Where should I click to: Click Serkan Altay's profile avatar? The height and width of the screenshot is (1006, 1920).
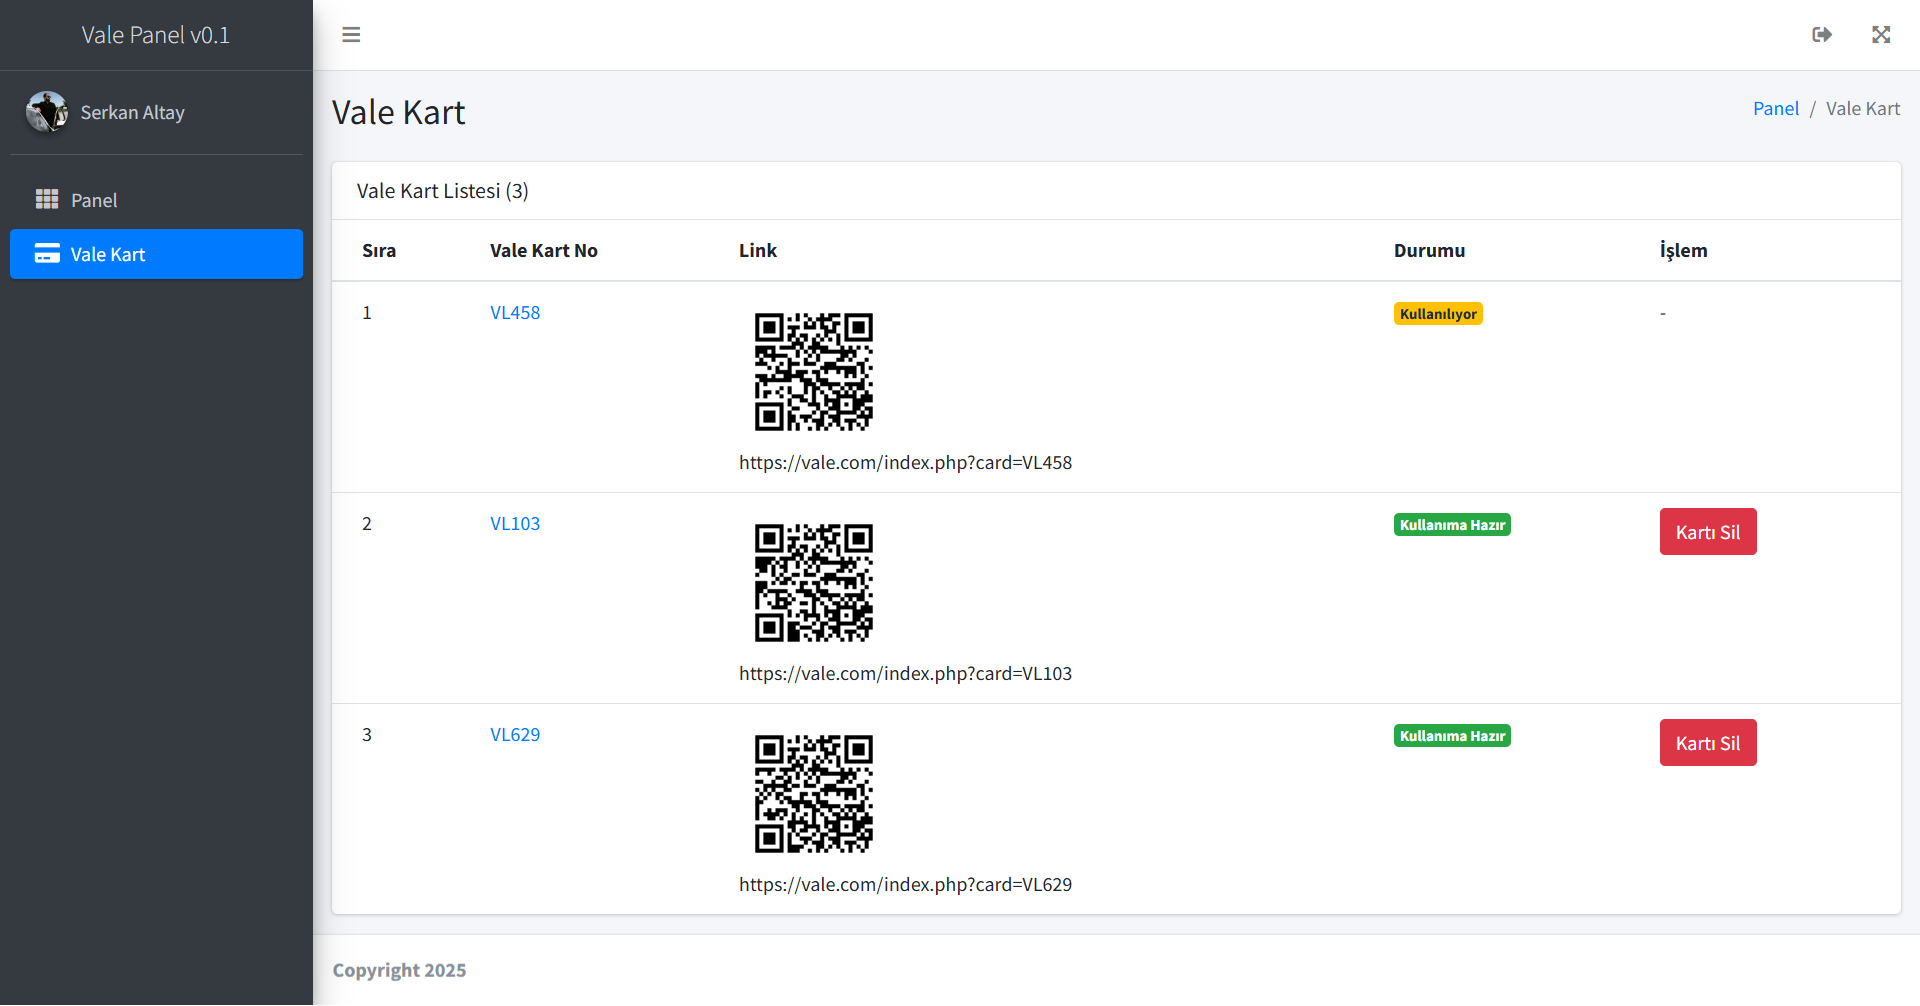[47, 112]
